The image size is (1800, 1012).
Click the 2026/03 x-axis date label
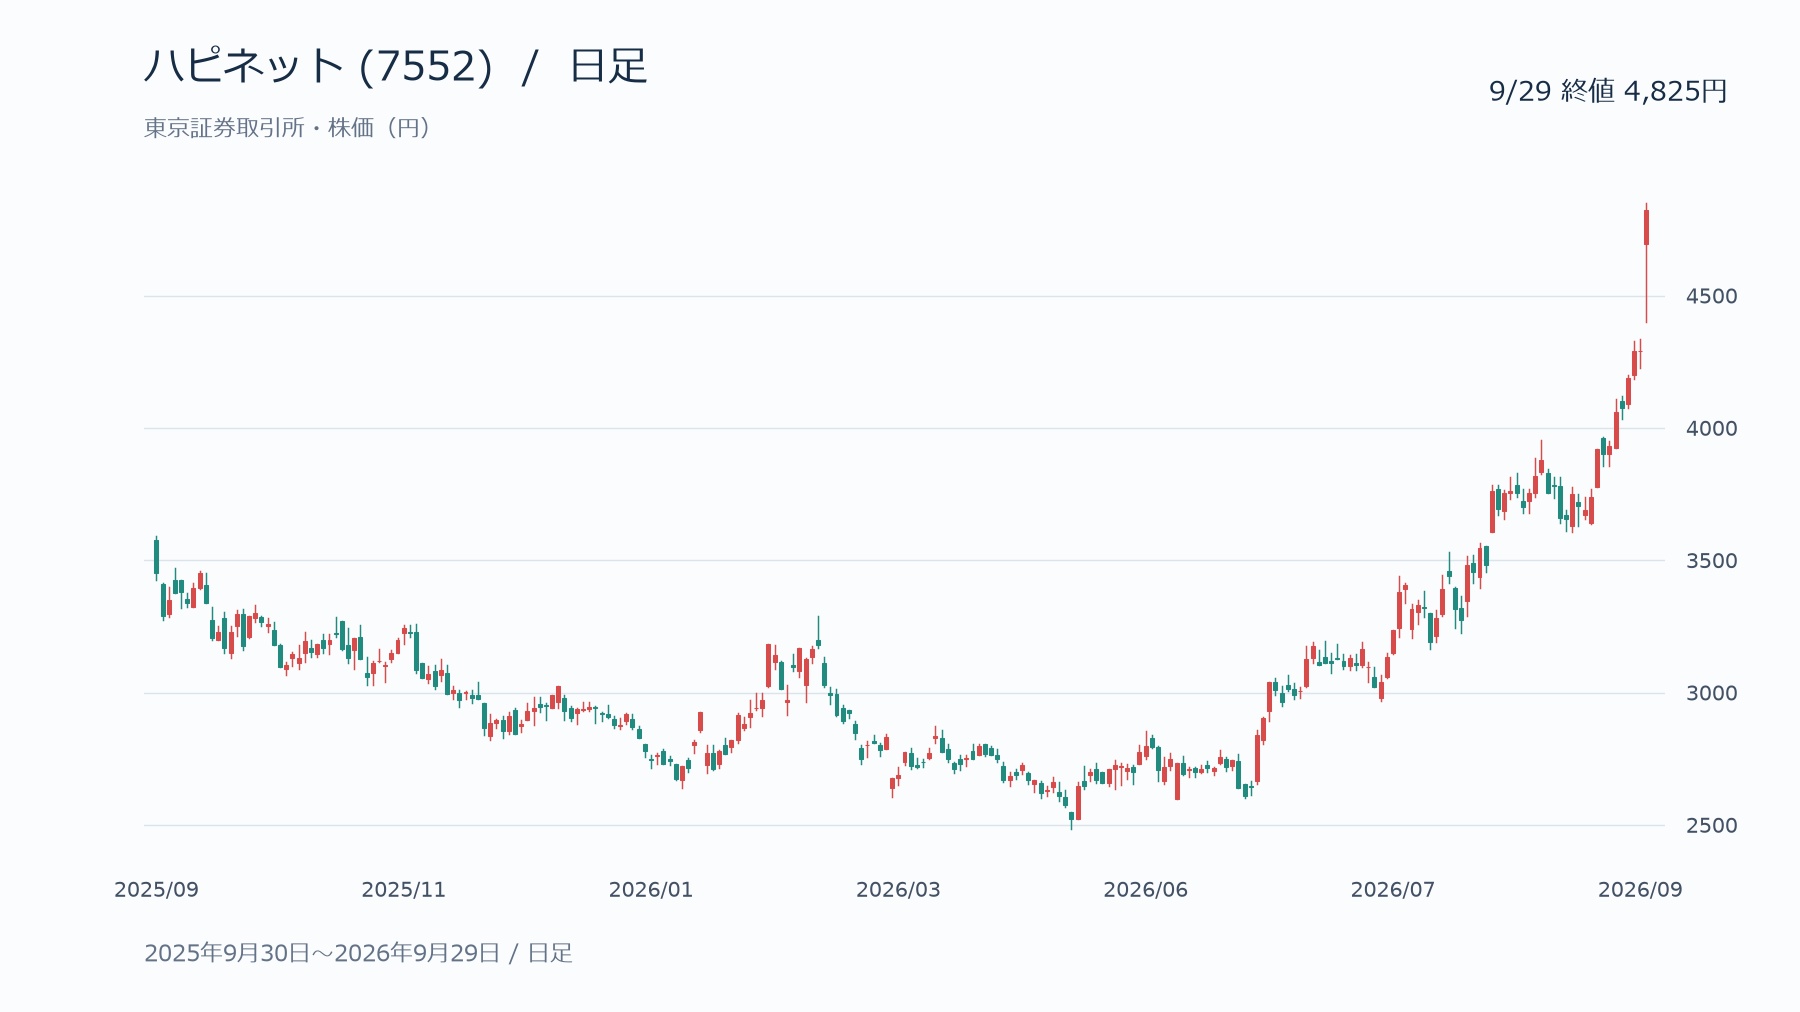898,890
